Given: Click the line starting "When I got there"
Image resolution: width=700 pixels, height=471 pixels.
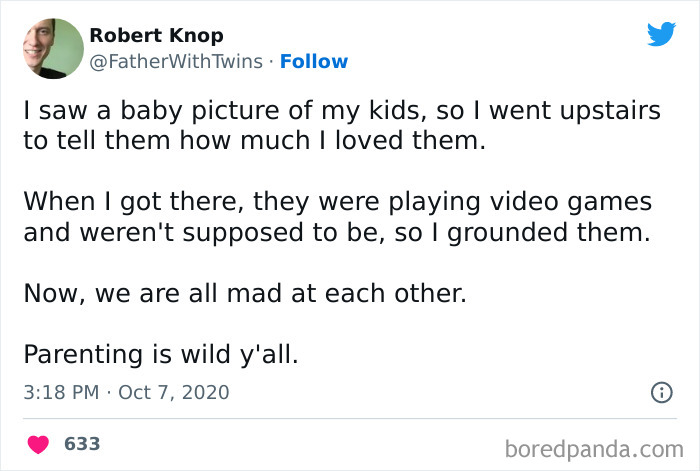Looking at the screenshot, I should point(337,202).
